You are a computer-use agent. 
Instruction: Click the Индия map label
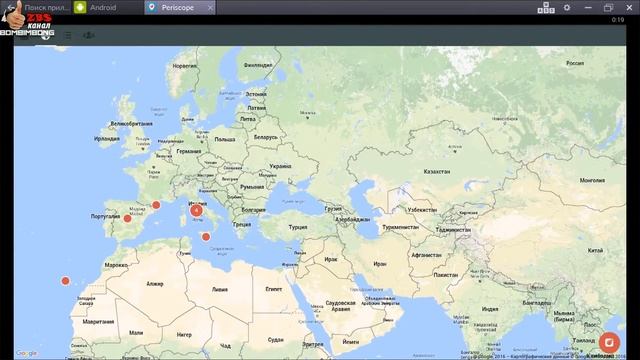tap(490, 309)
